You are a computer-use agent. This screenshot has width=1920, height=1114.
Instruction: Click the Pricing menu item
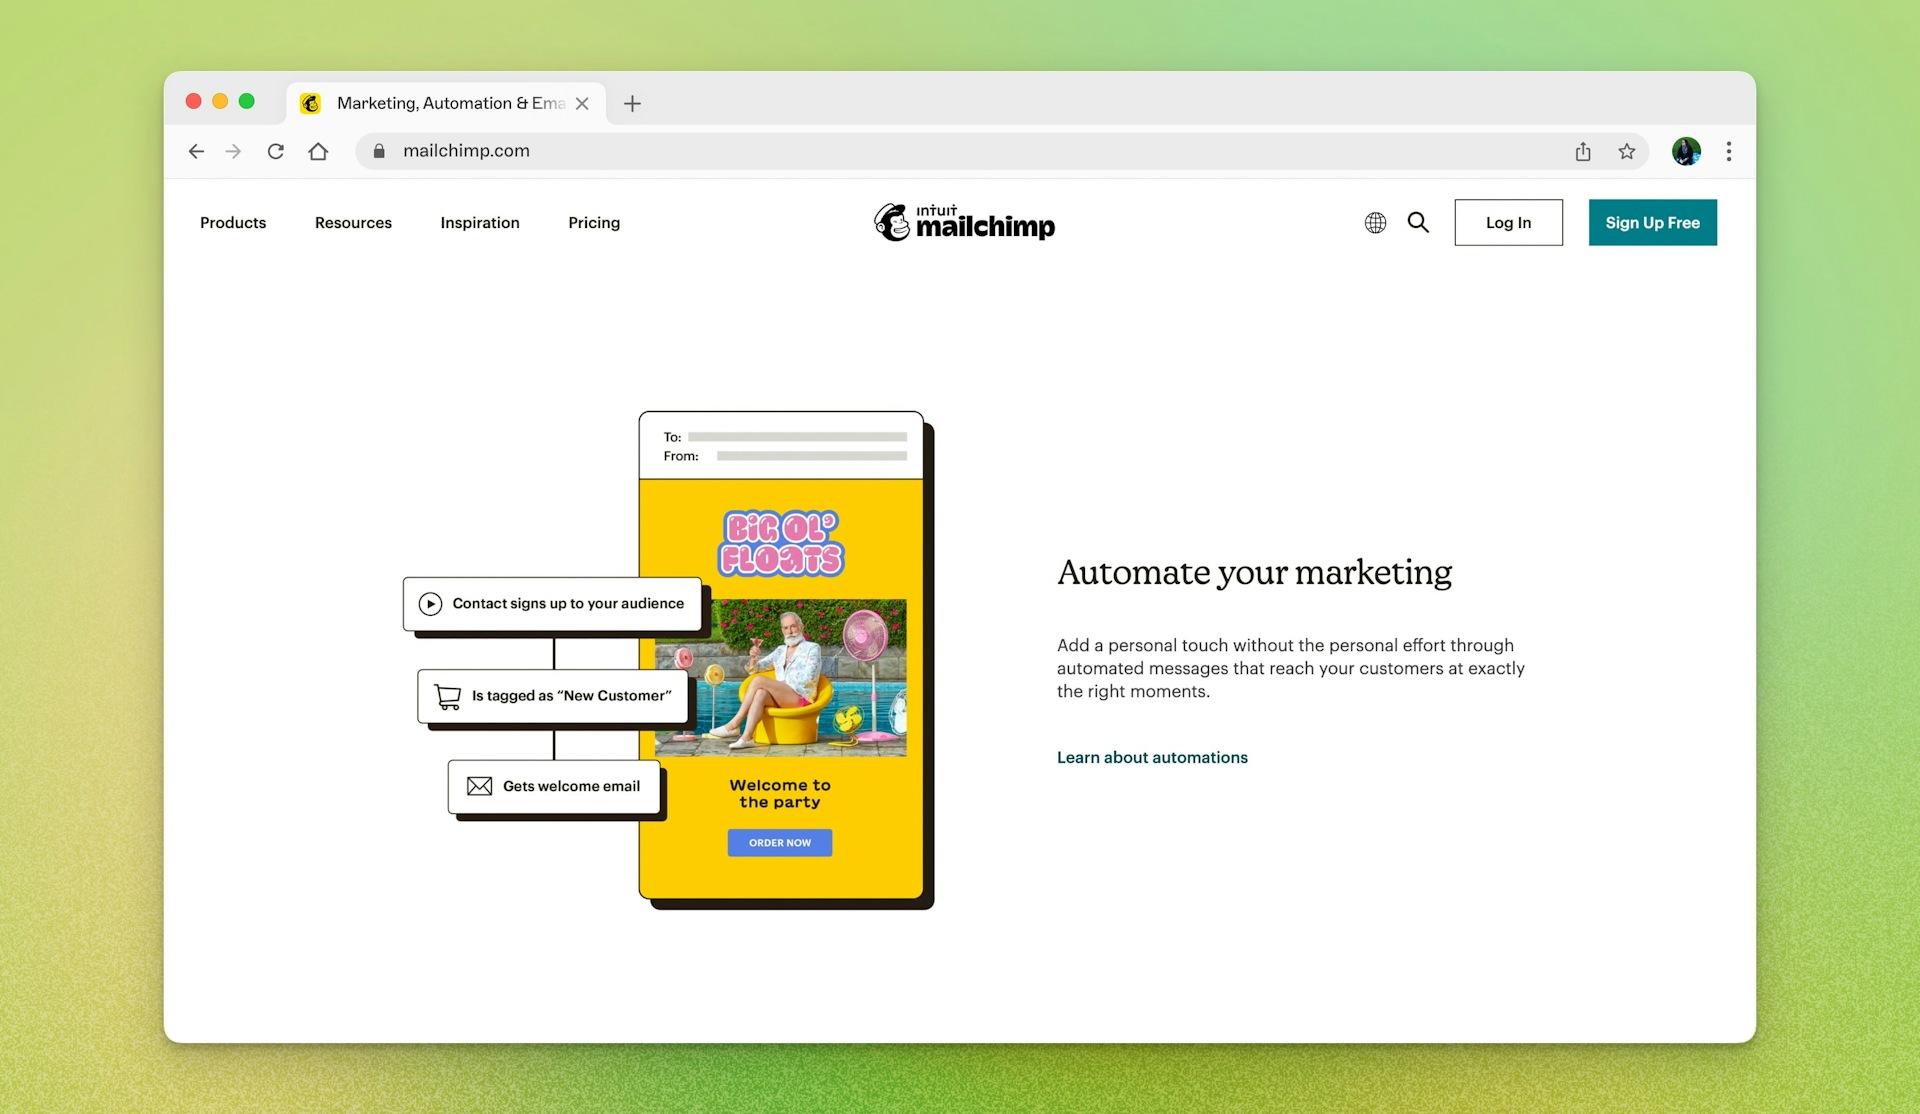pyautogui.click(x=594, y=221)
